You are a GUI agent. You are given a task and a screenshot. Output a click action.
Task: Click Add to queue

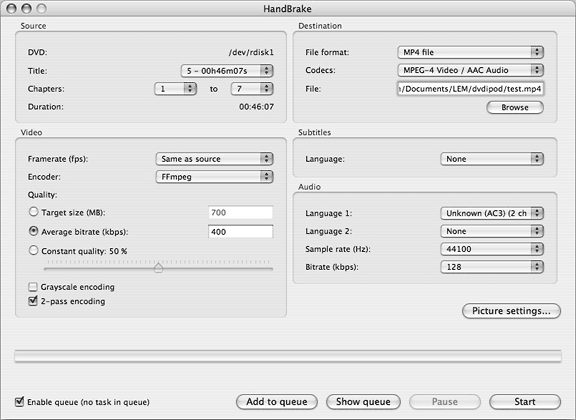277,402
